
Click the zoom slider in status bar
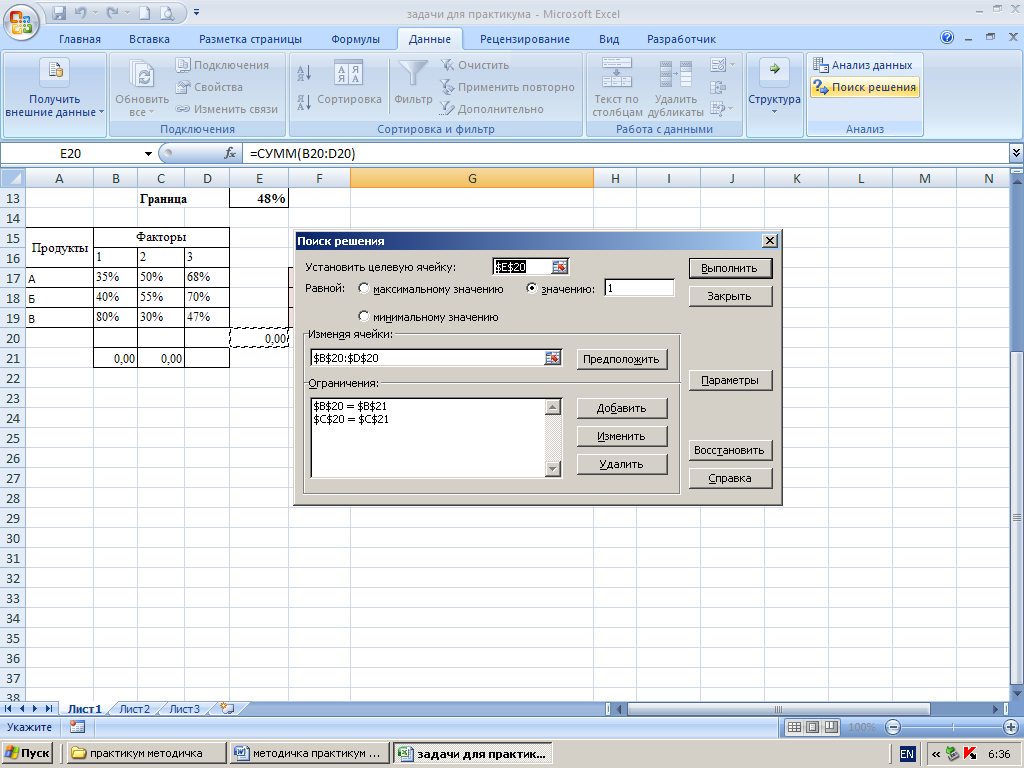[952, 727]
